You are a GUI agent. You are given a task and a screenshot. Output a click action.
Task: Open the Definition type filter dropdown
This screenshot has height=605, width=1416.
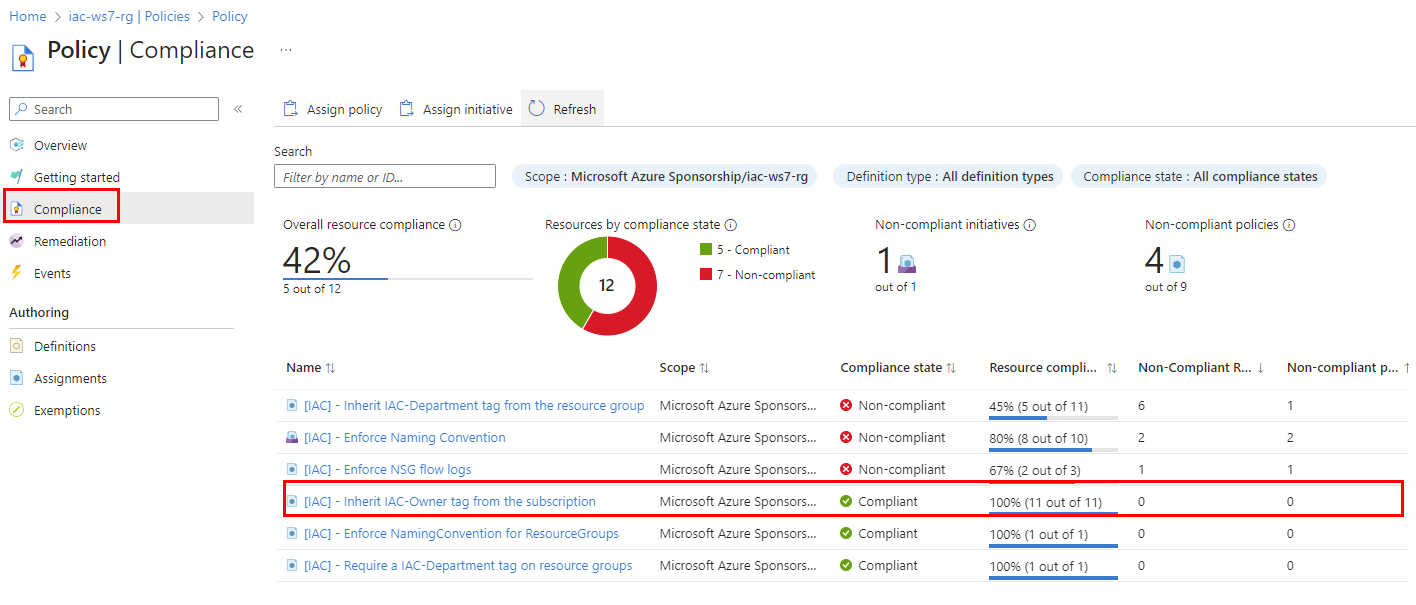[947, 176]
